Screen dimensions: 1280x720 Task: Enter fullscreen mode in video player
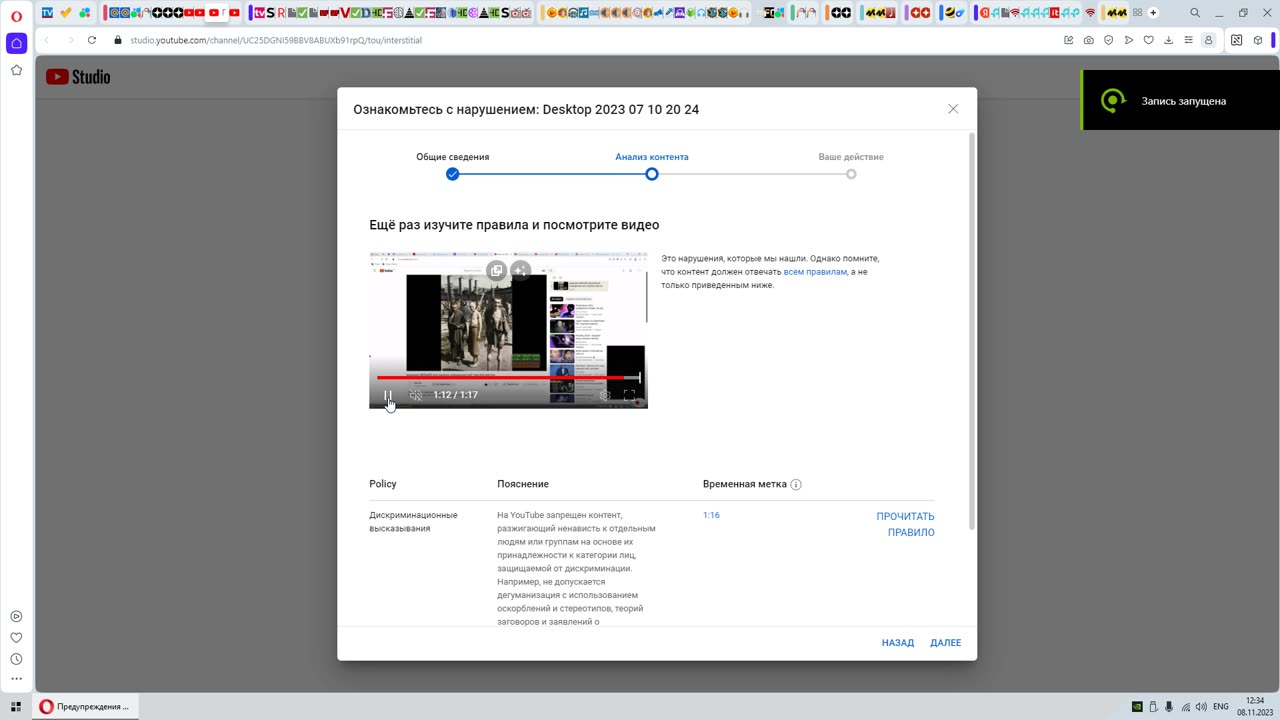coord(630,395)
